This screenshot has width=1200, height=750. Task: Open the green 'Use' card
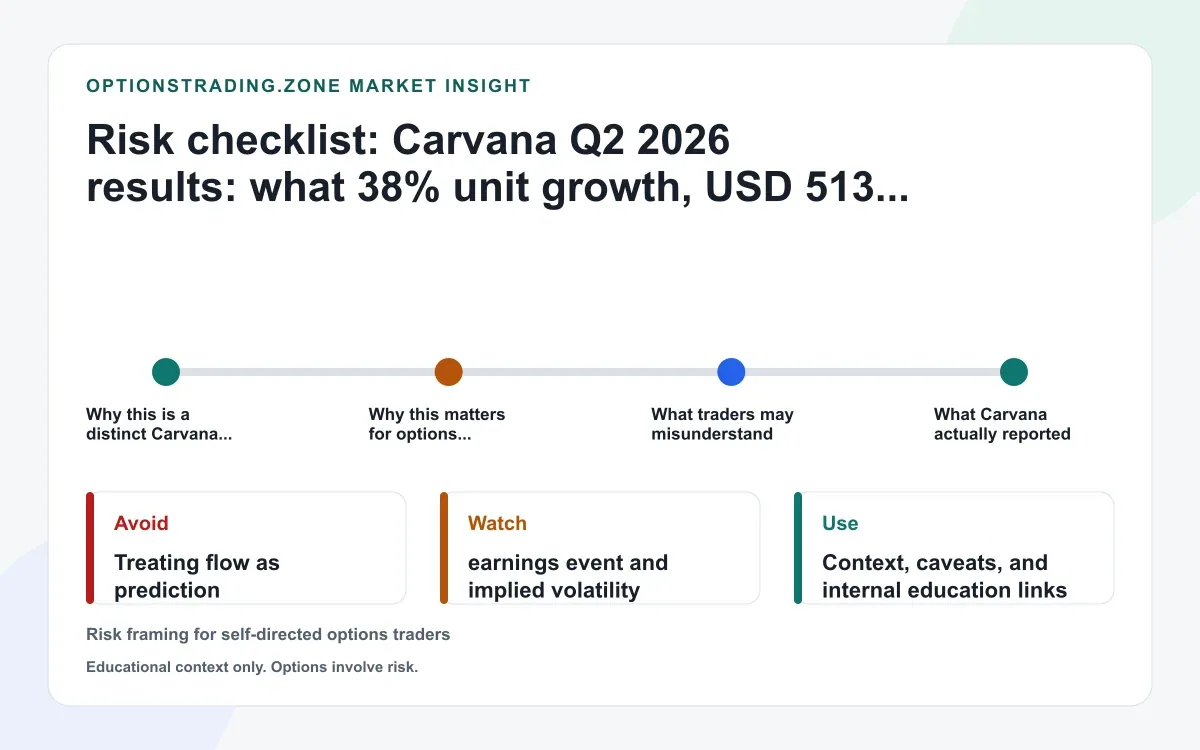(954, 548)
